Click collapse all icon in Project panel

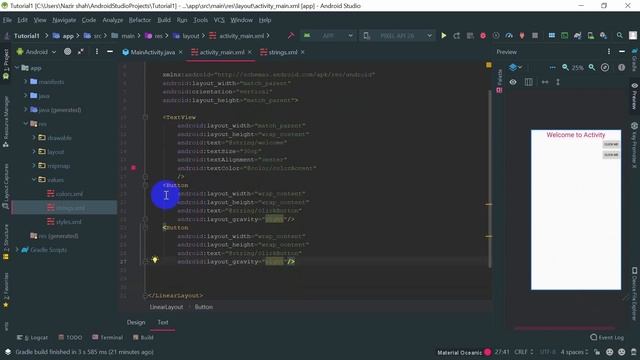pos(81,52)
